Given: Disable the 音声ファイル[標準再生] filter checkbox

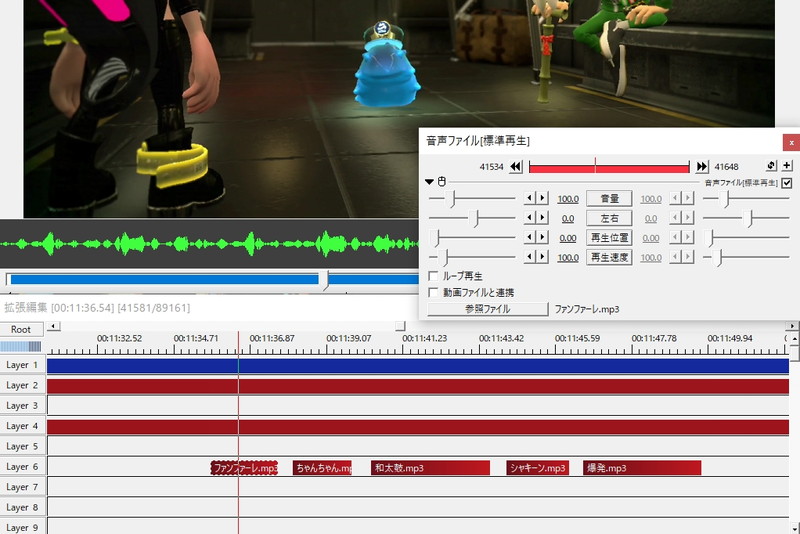Looking at the screenshot, I should 787,183.
